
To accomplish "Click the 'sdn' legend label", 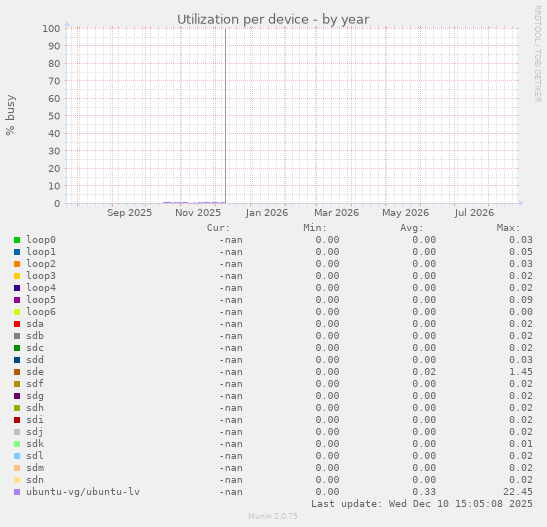I will coord(35,480).
